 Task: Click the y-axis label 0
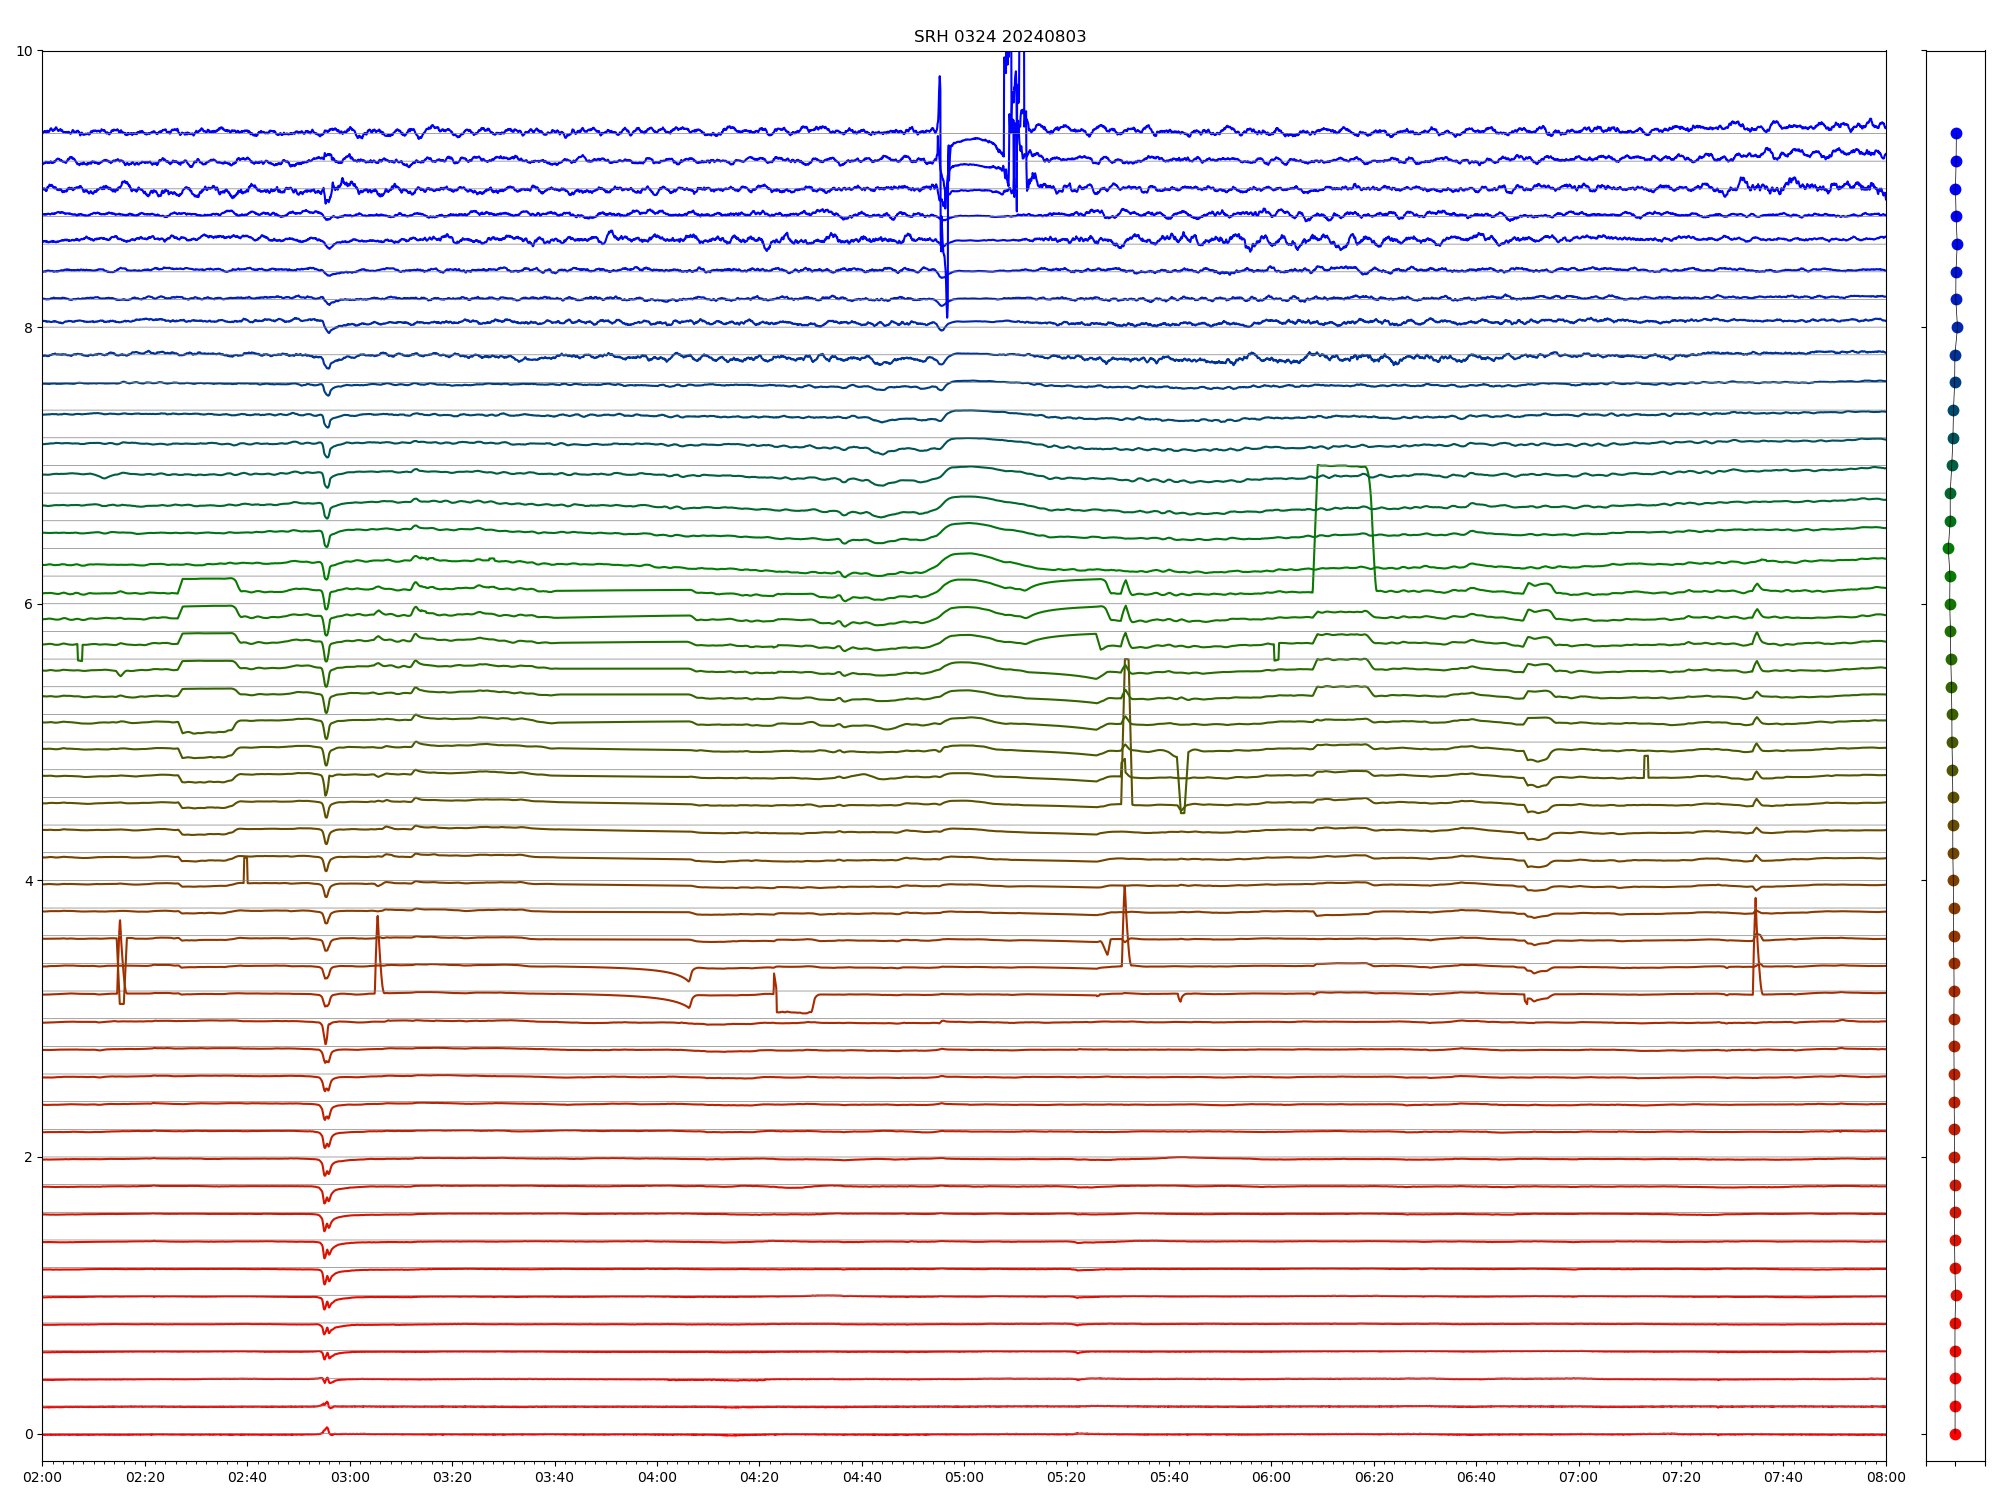[29, 1434]
